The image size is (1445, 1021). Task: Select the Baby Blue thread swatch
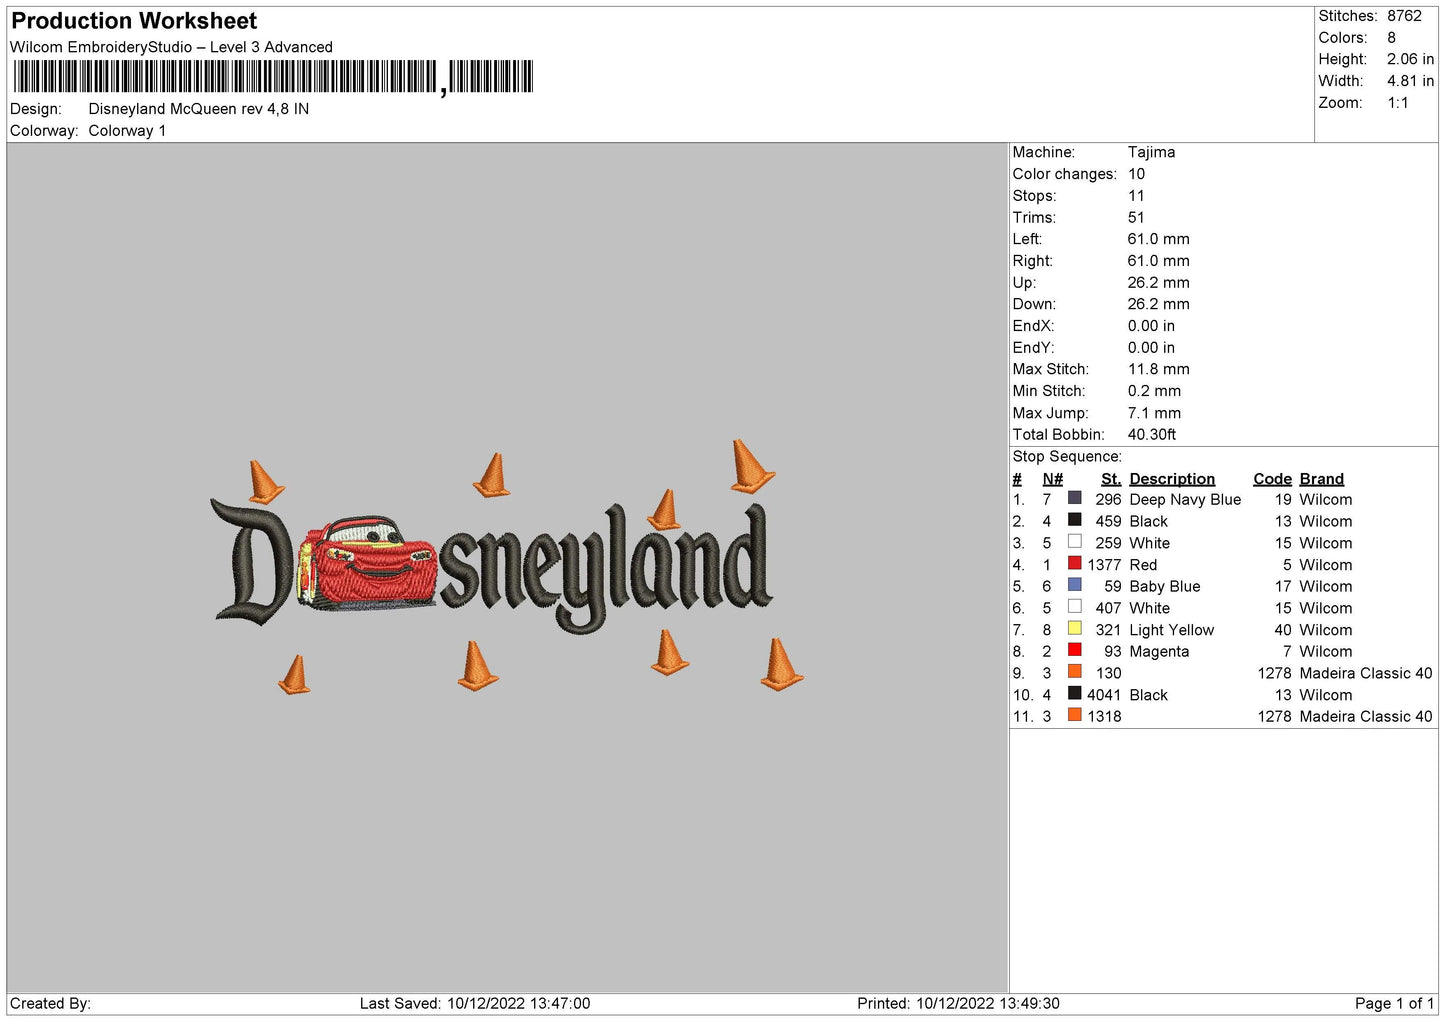click(1074, 585)
